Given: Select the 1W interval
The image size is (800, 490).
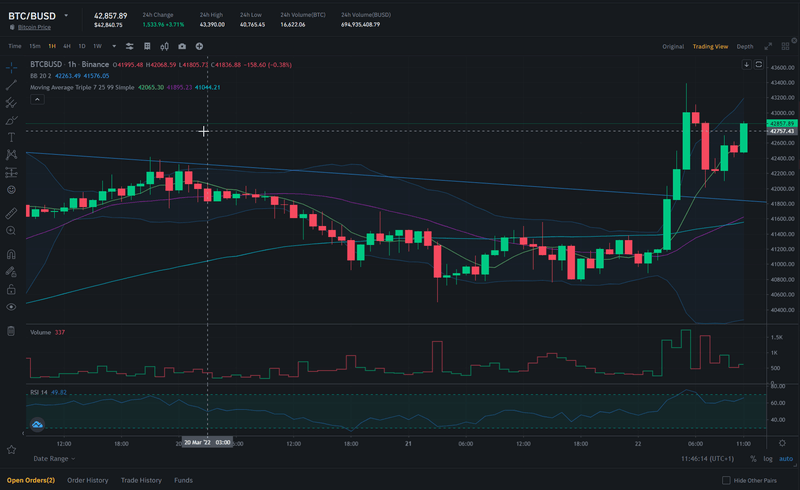Looking at the screenshot, I should [97, 46].
